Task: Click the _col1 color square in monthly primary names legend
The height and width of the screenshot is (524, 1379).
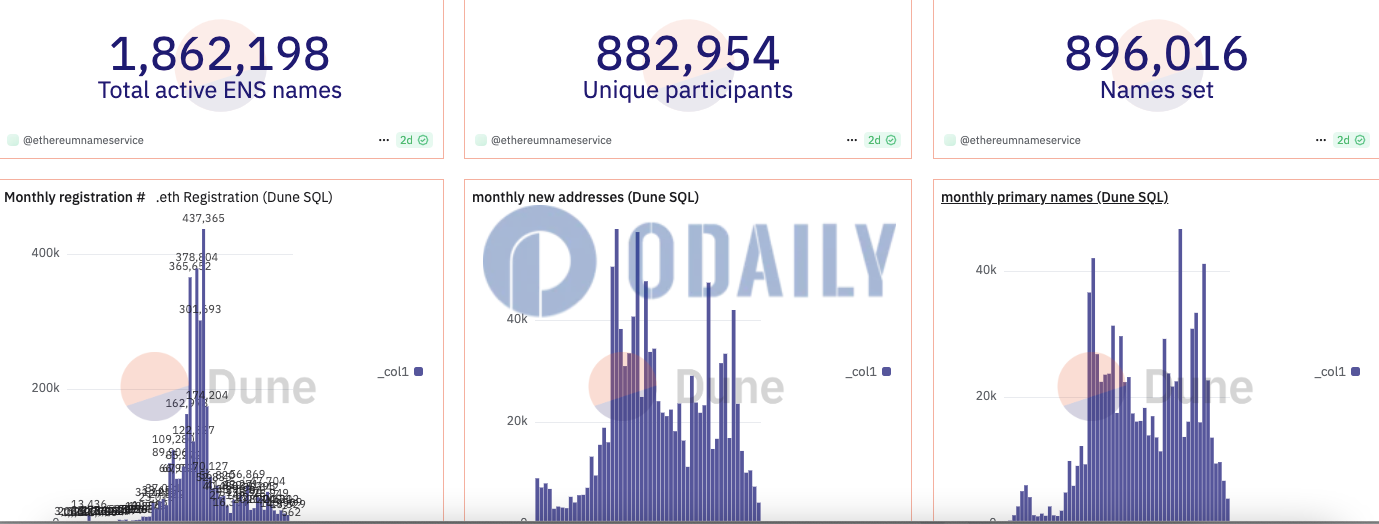Action: (1355, 372)
